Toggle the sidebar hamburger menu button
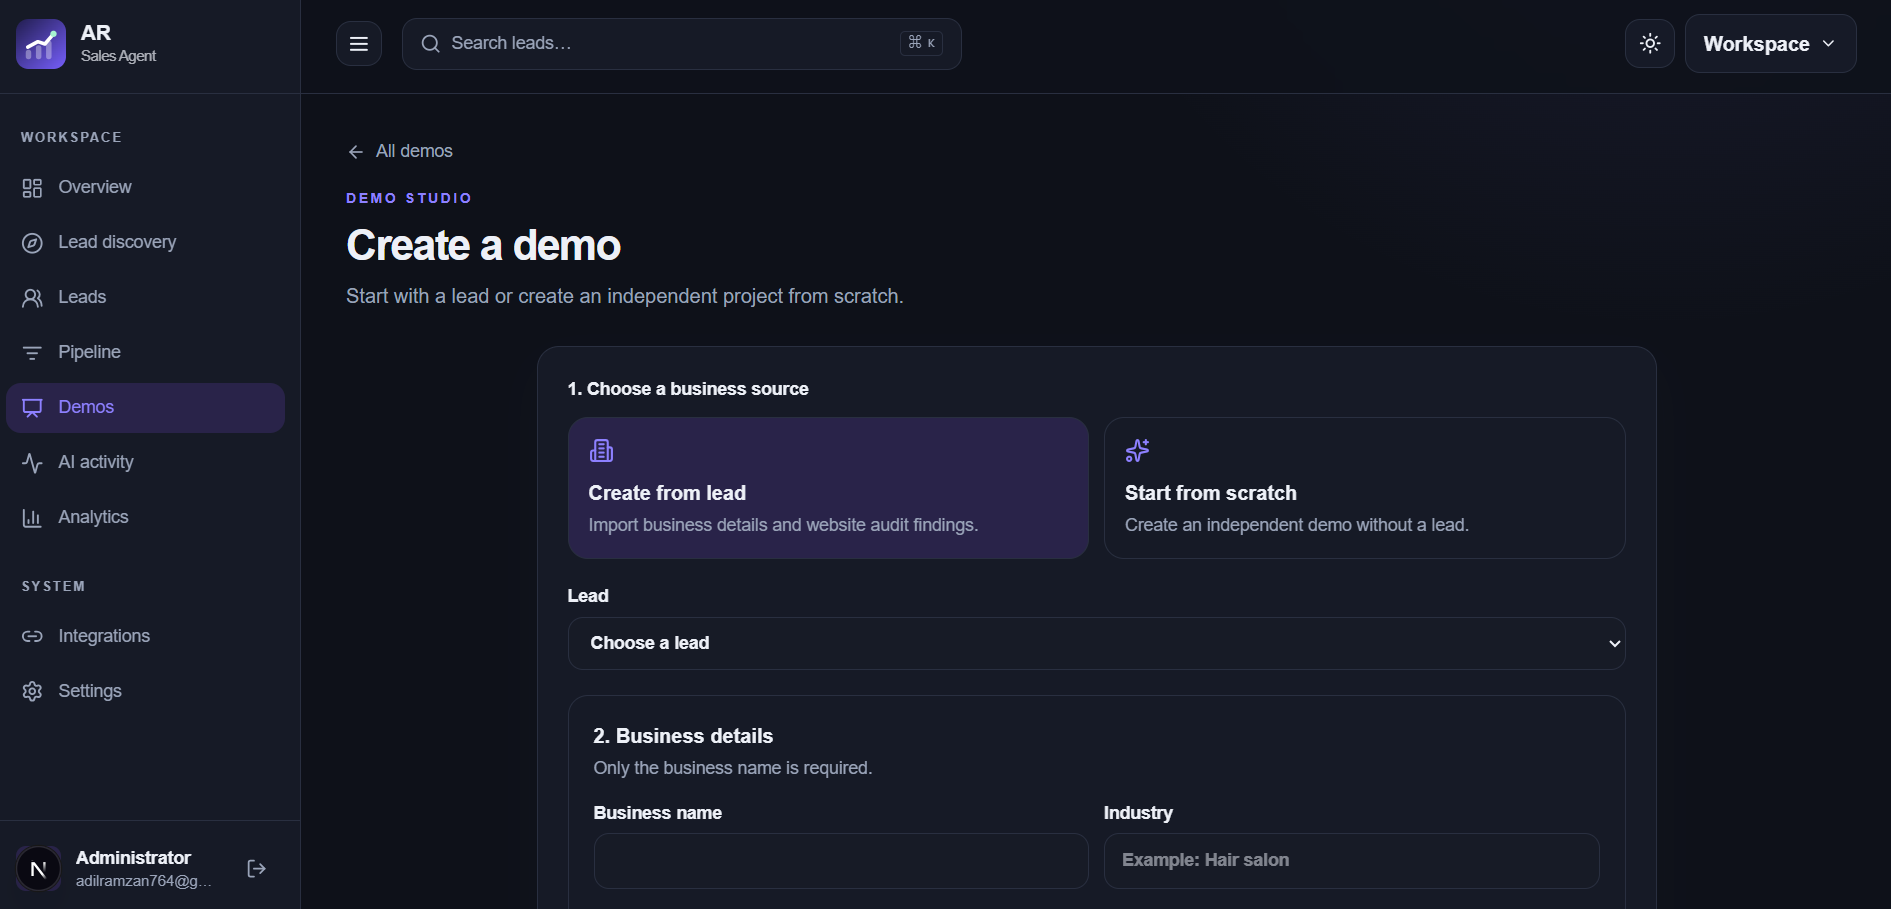 359,44
